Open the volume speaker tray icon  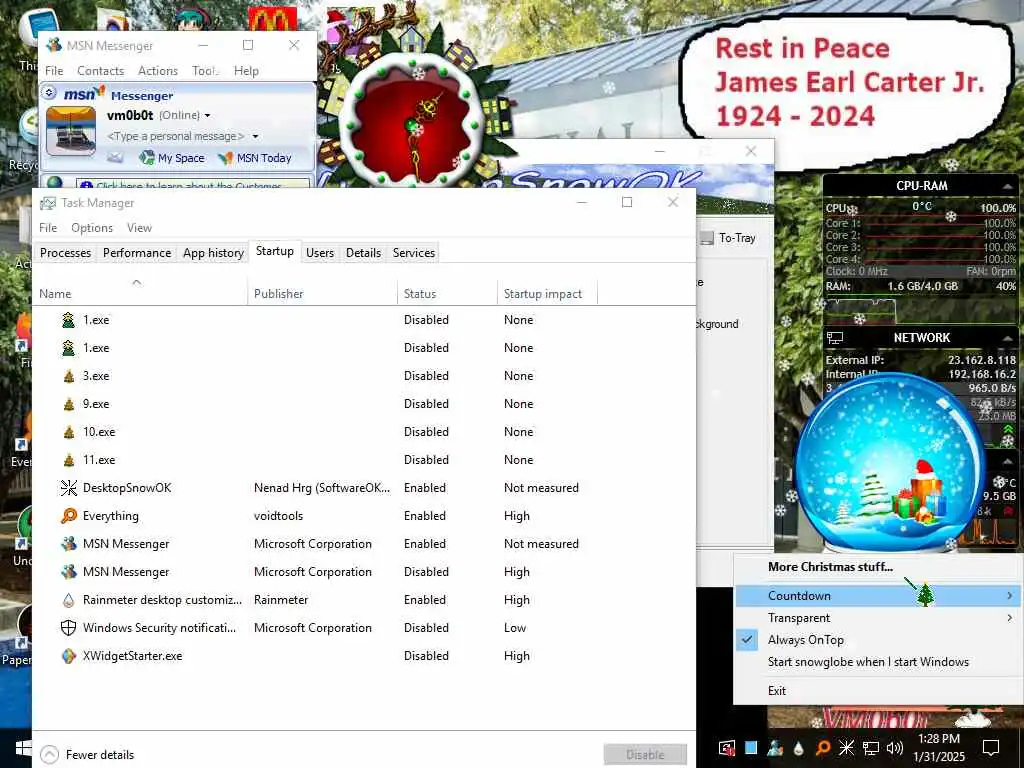[895, 748]
